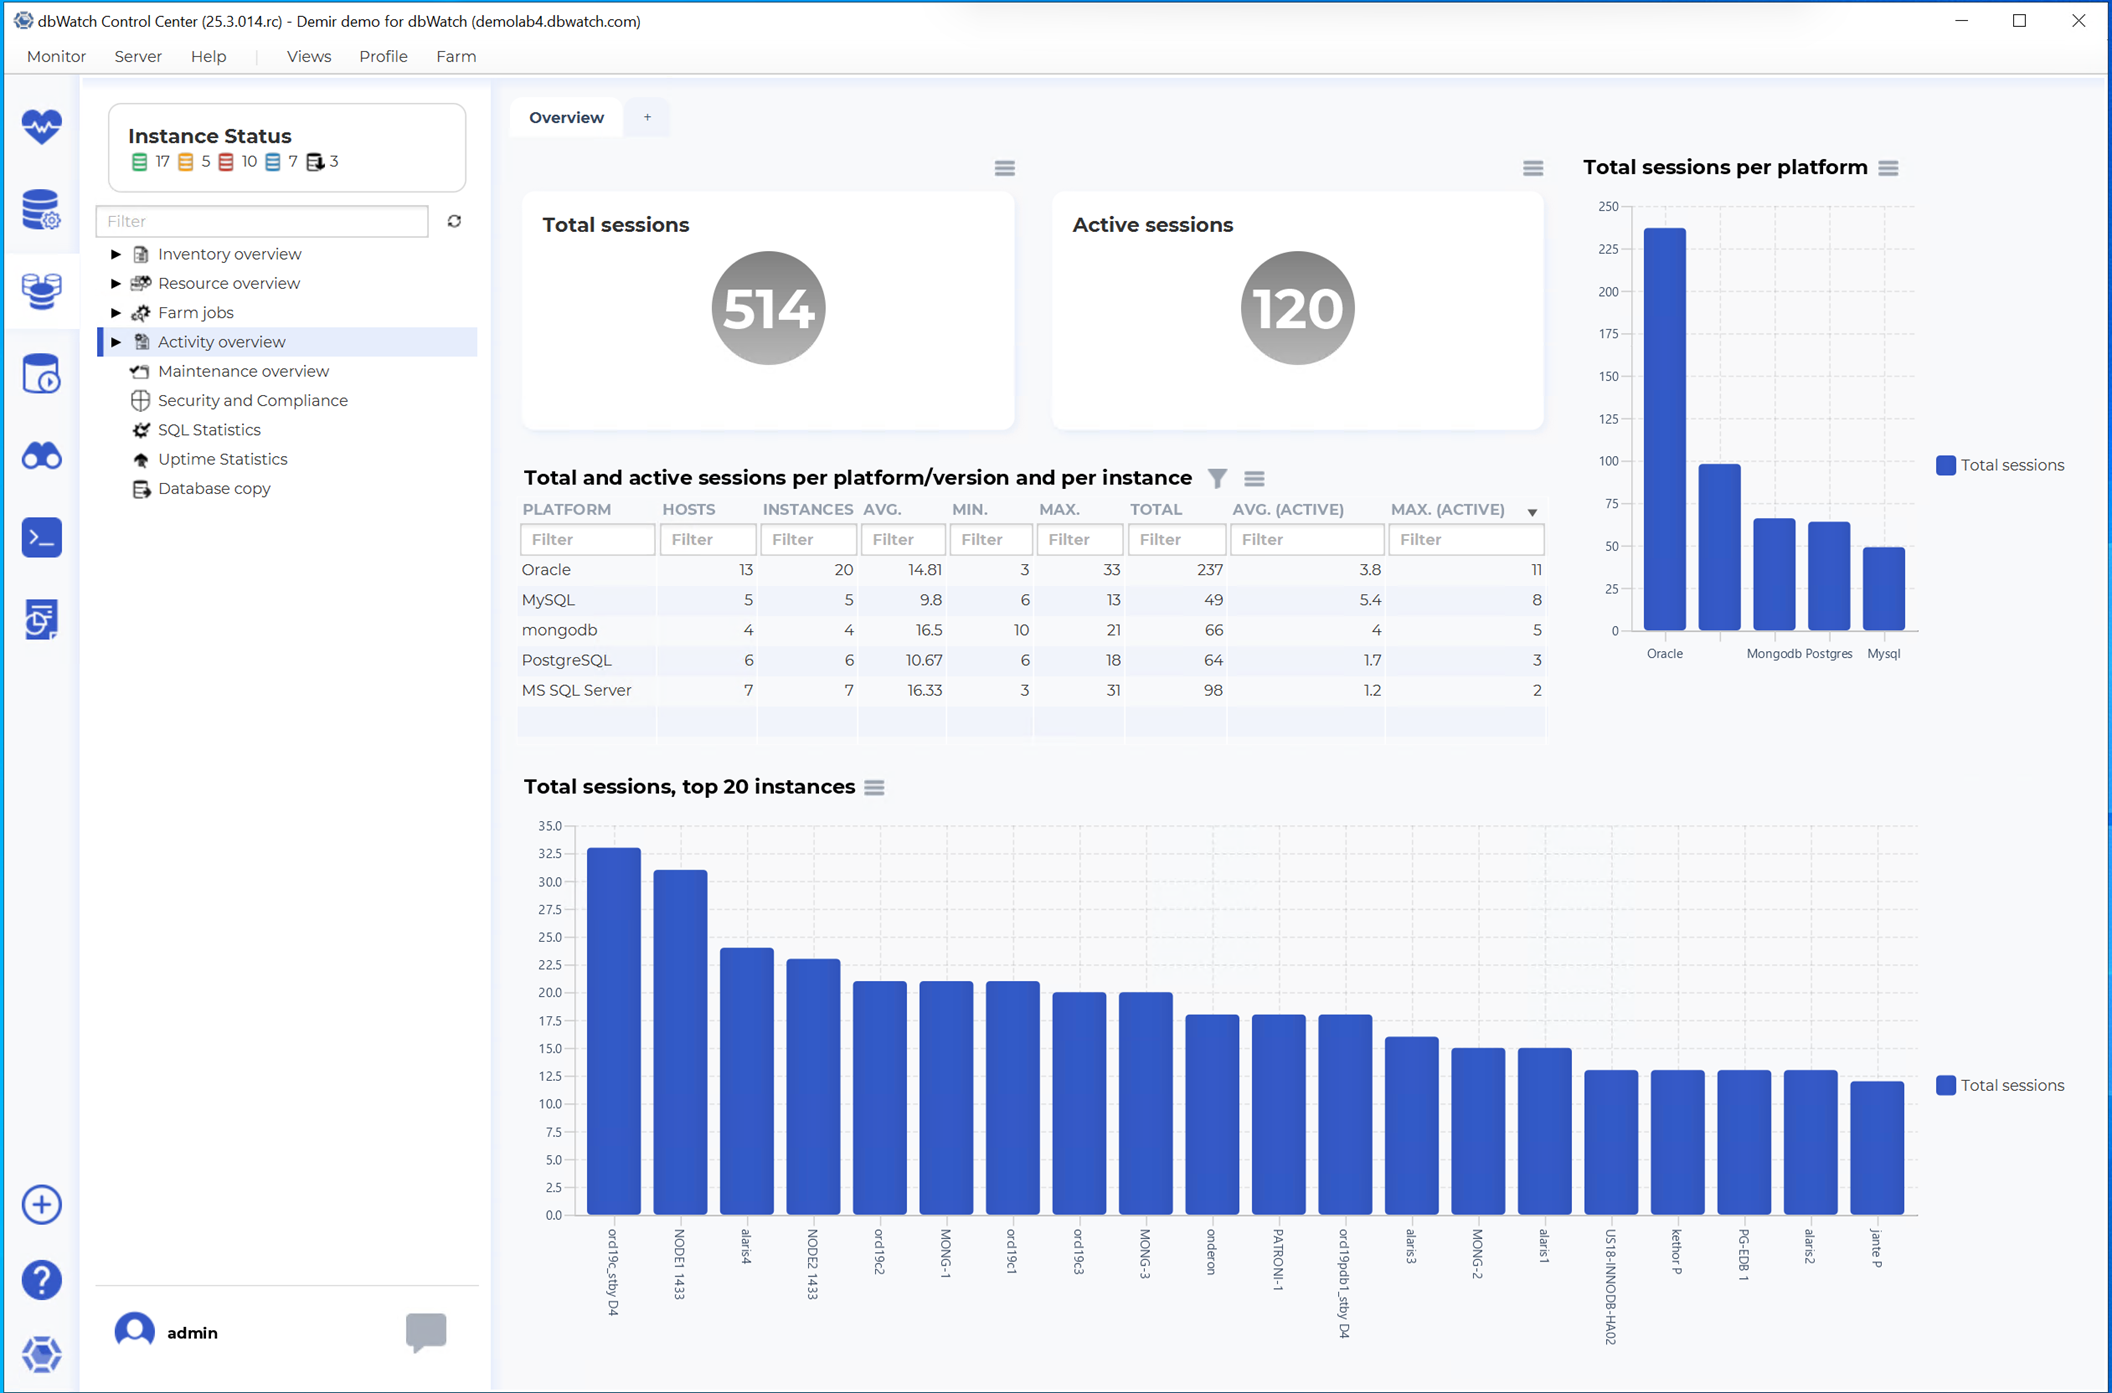Toggle Total sessions legend in platform chart
This screenshot has width=2112, height=1393.
coord(2000,465)
